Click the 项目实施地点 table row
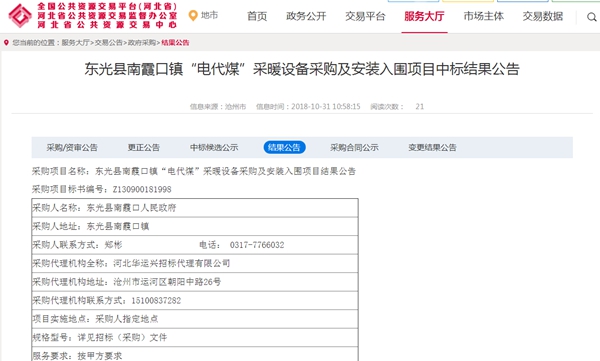This screenshot has height=361, width=600. [x=195, y=319]
